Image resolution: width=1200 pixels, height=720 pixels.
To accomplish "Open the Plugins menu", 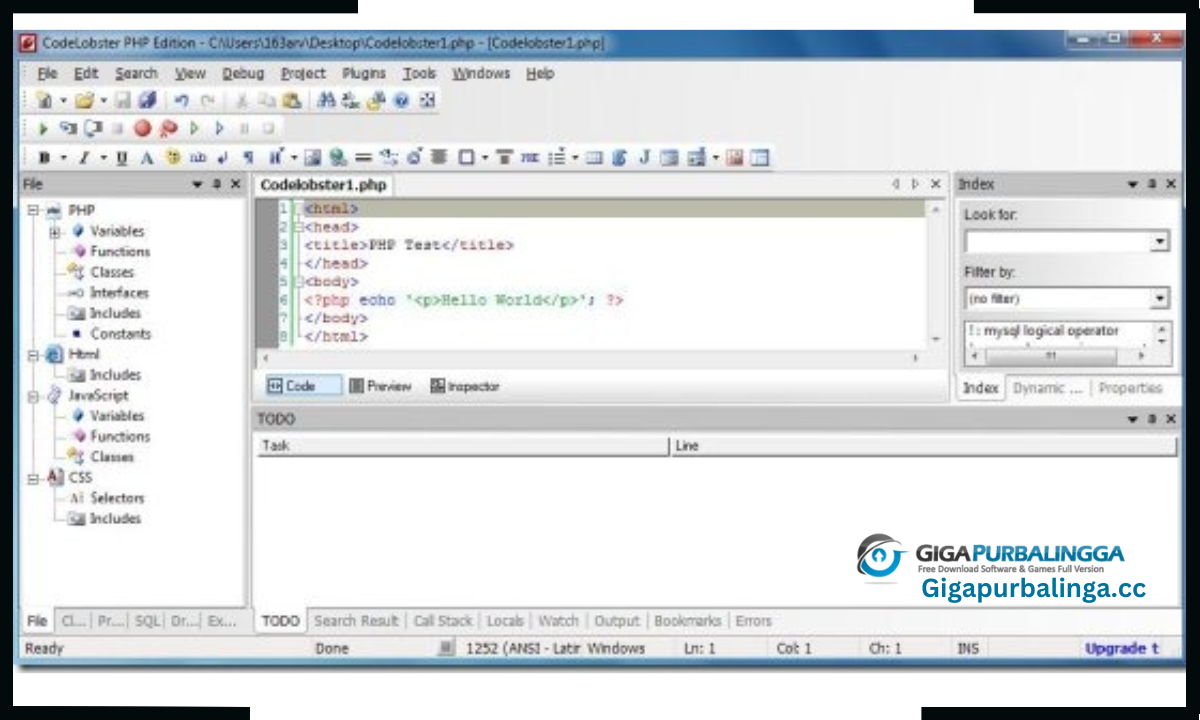I will [x=364, y=73].
